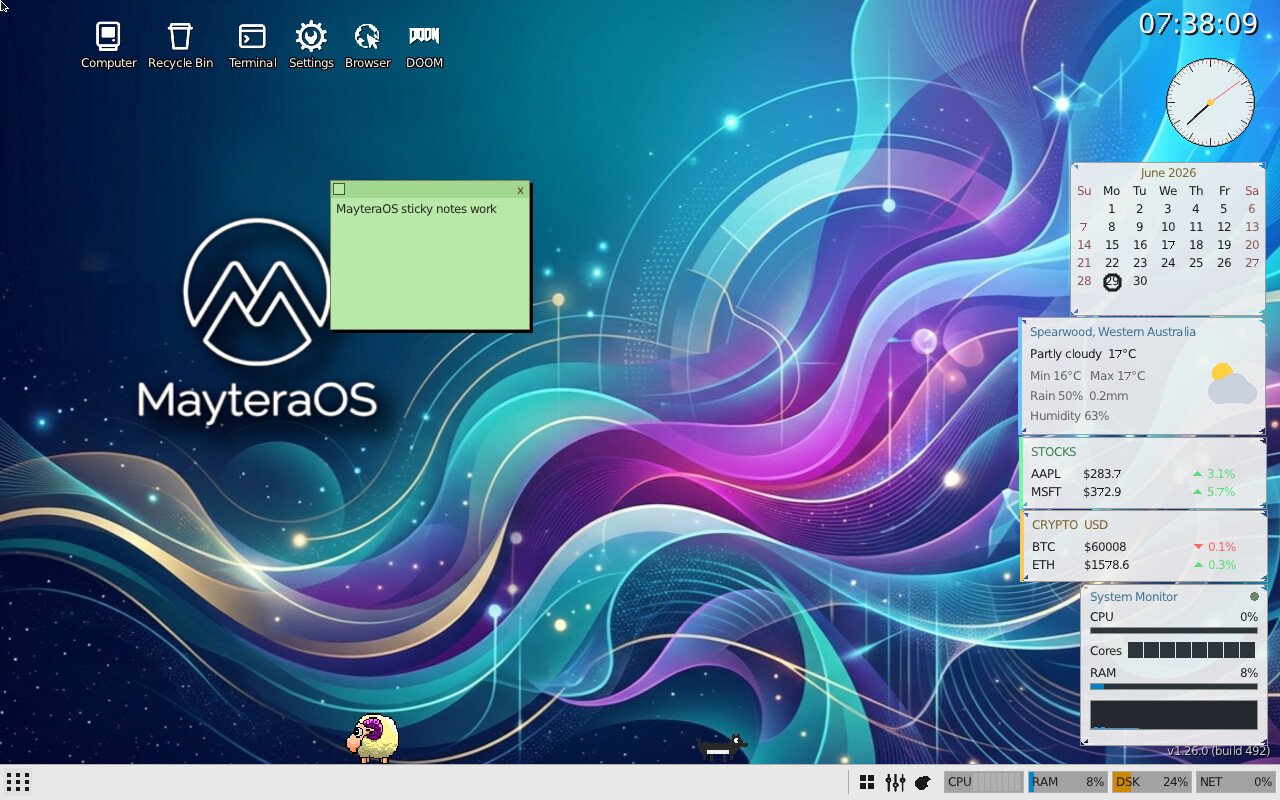This screenshot has width=1280, height=800.
Task: Click the green up arrow beside ETH
Action: [1198, 565]
